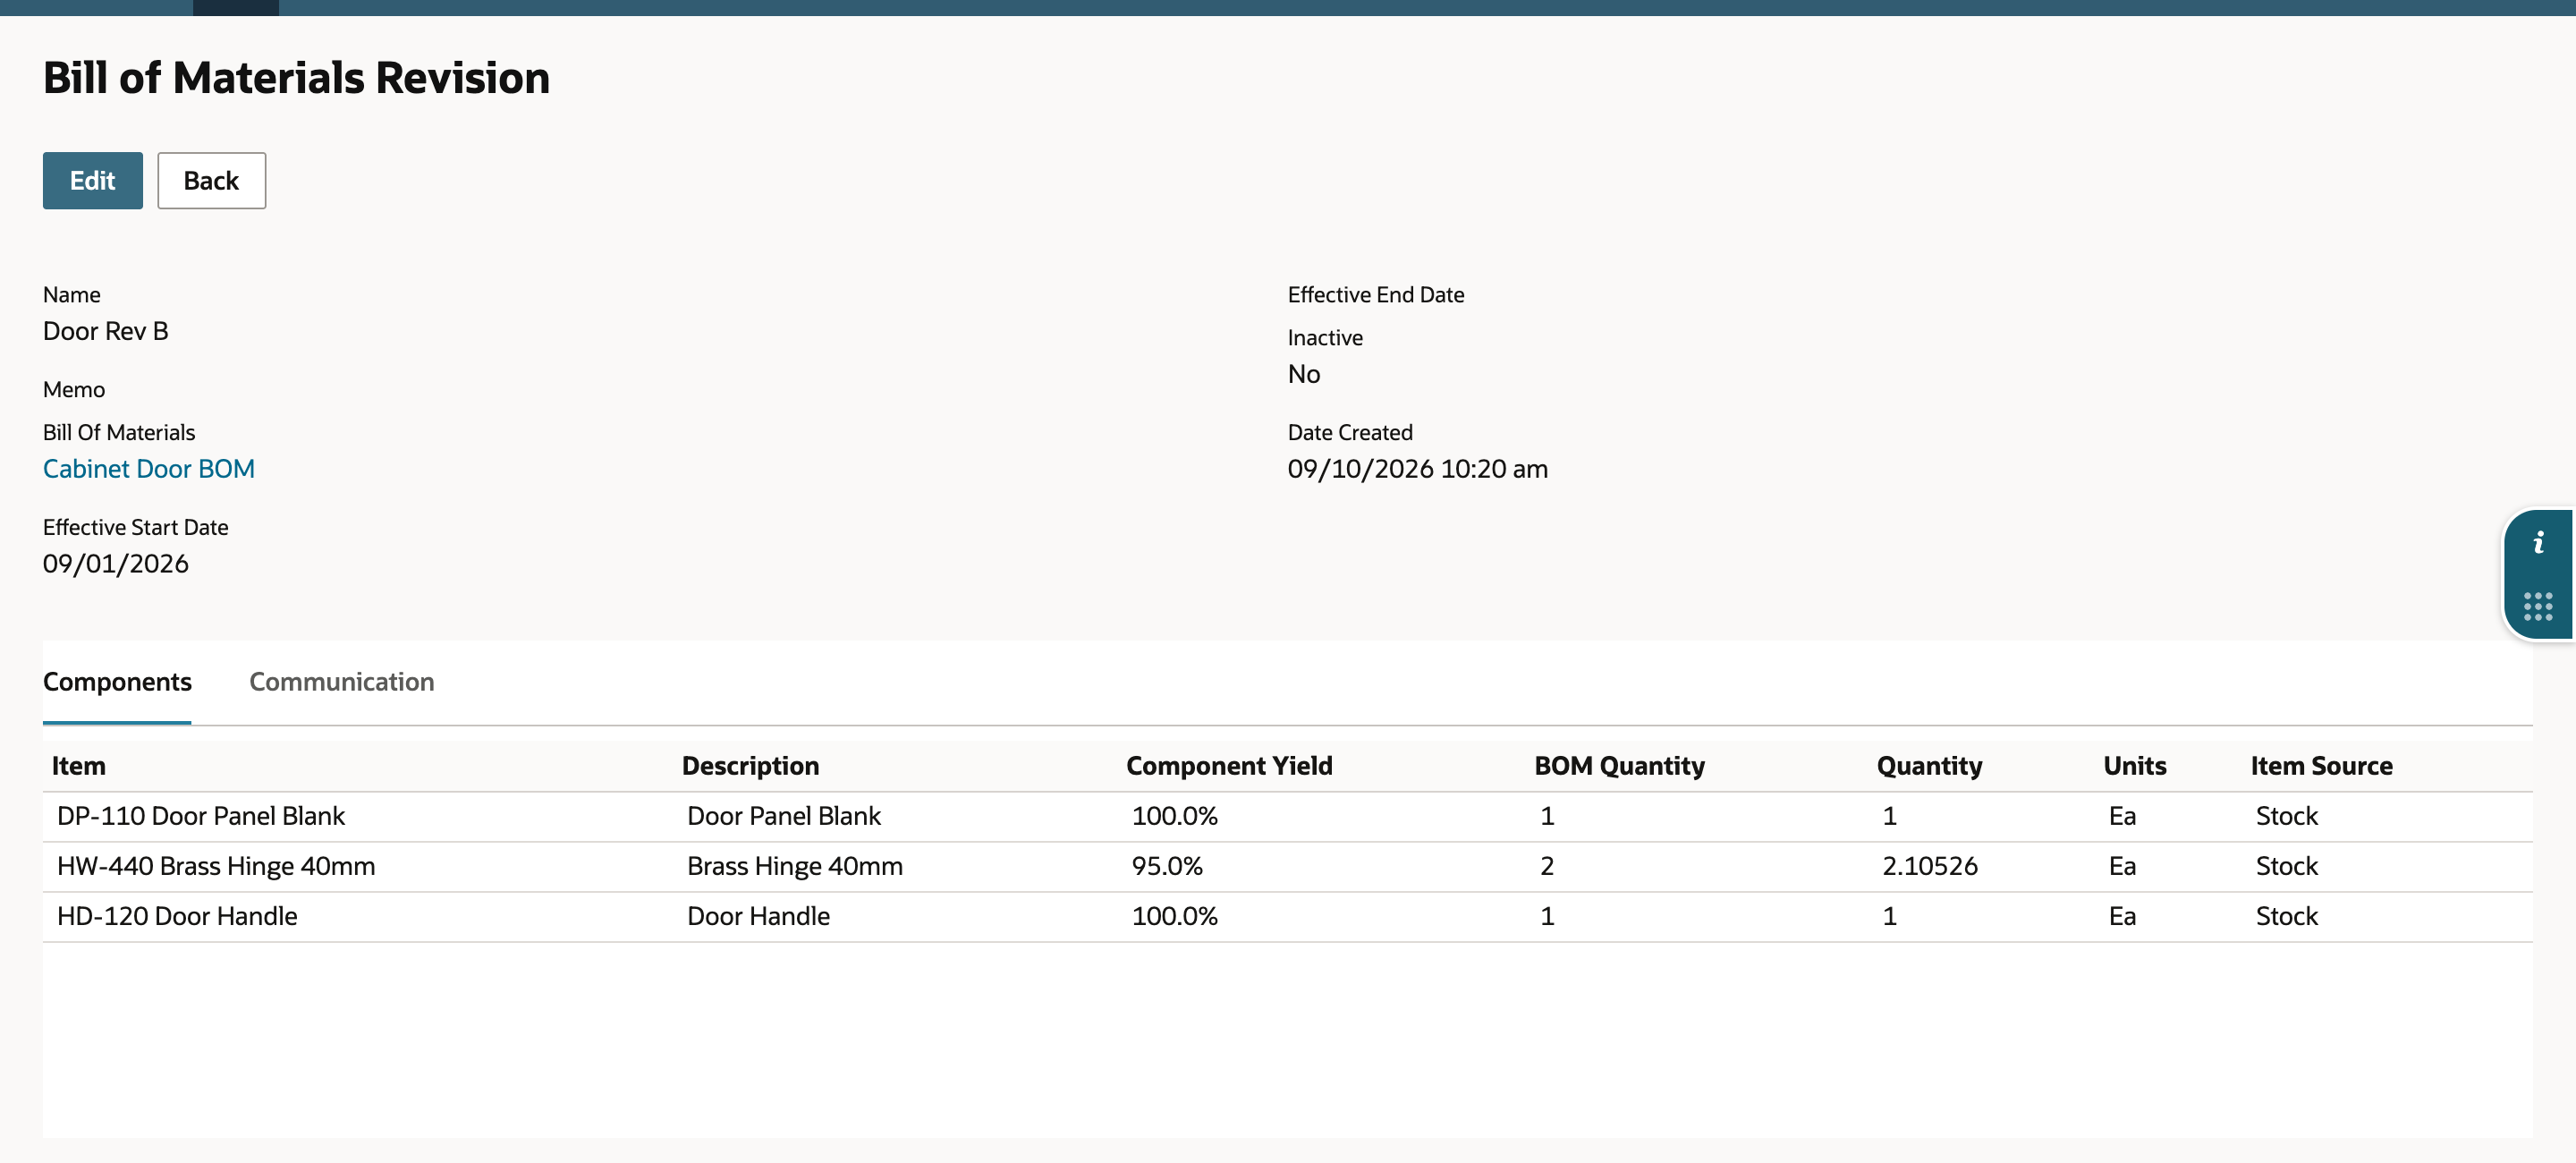Click 100.0% yield in Door Panel Blank row

[1174, 816]
